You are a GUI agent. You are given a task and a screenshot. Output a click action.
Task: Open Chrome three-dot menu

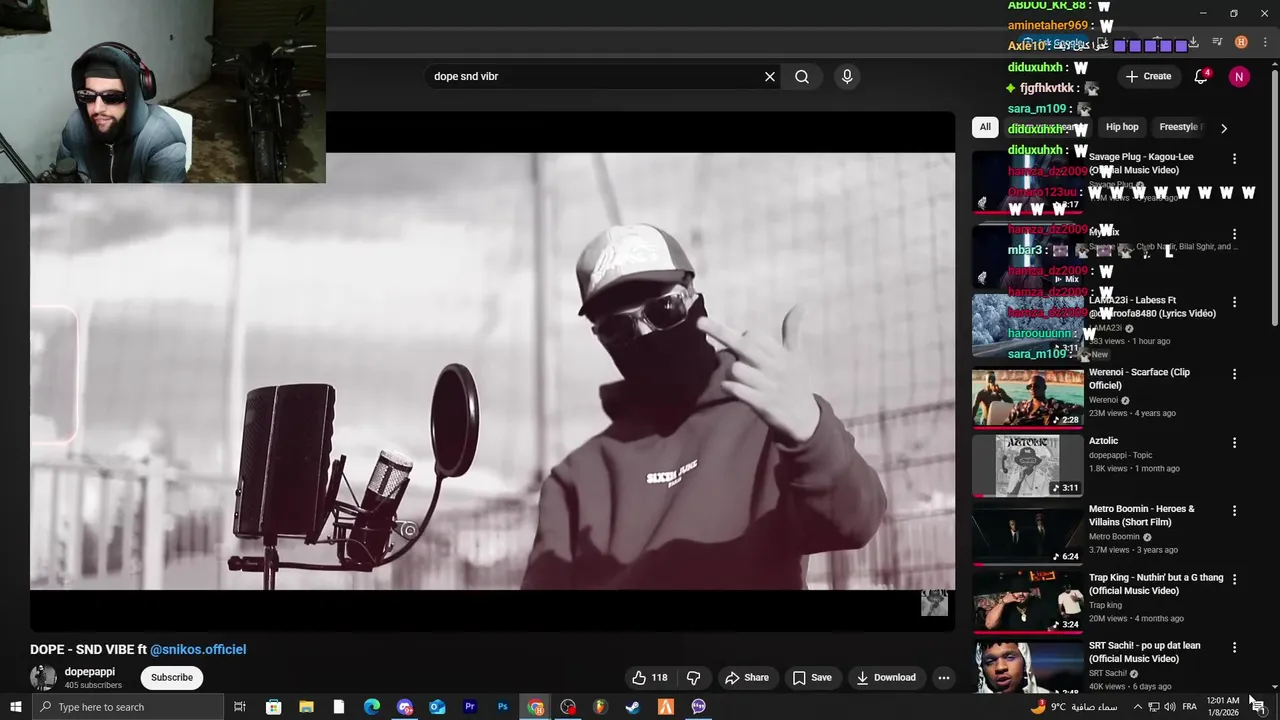click(x=1265, y=42)
